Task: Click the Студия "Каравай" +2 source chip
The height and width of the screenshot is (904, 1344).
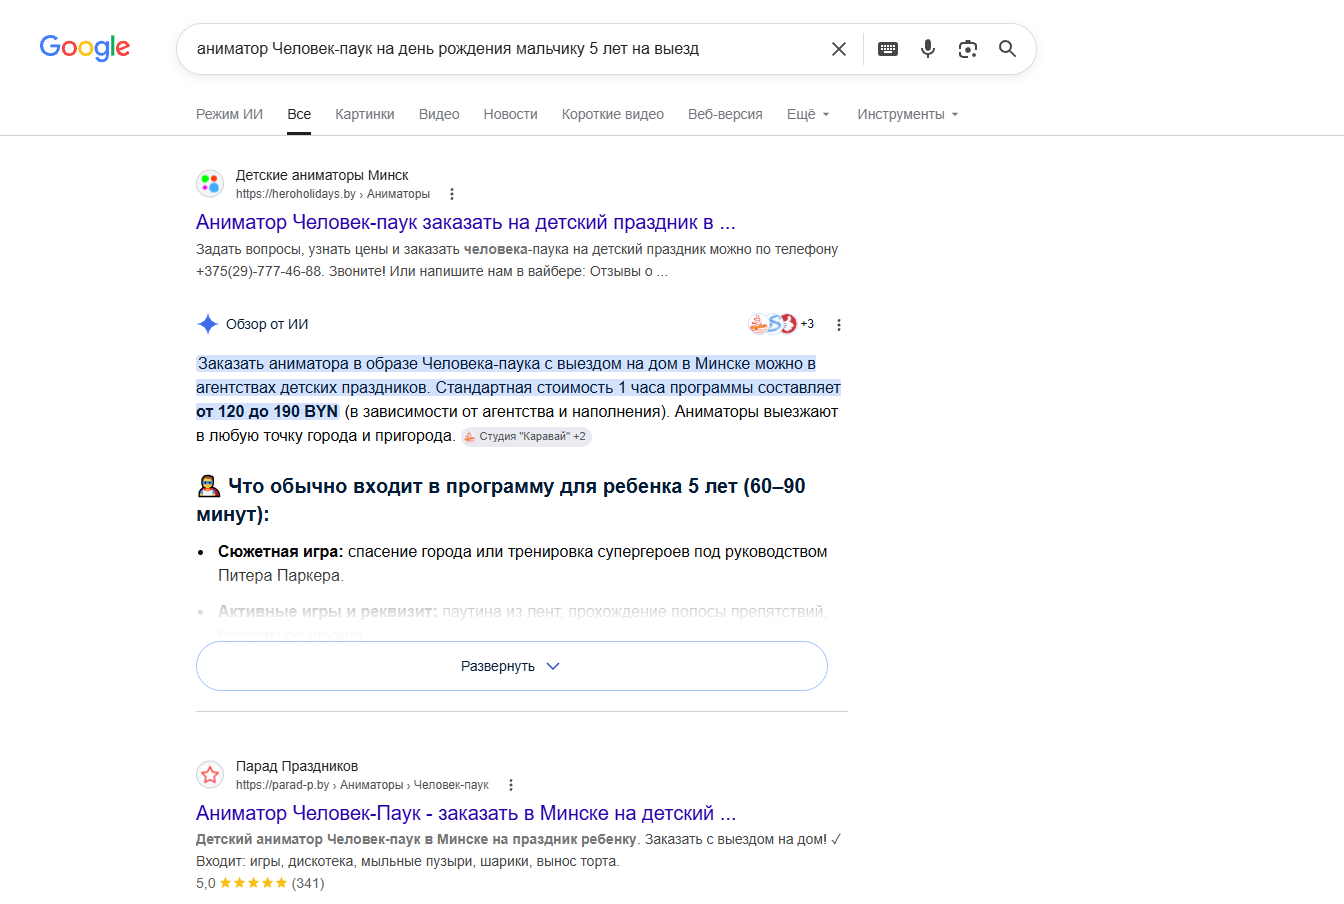Action: (x=526, y=436)
